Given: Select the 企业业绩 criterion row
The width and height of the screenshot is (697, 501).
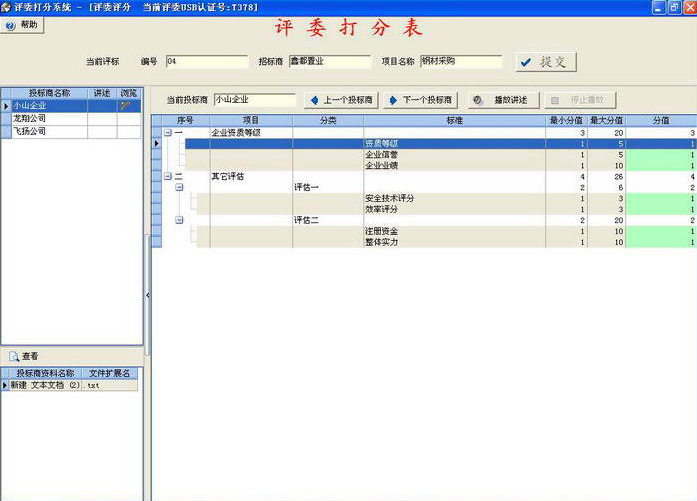Looking at the screenshot, I should [x=441, y=165].
